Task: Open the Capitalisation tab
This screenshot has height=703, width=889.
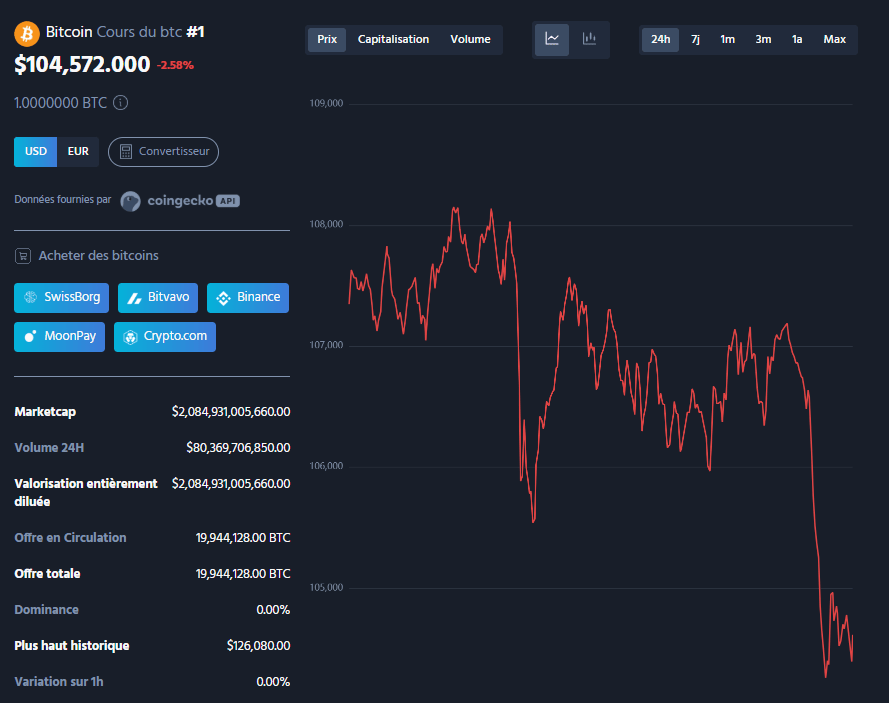Action: [x=393, y=39]
